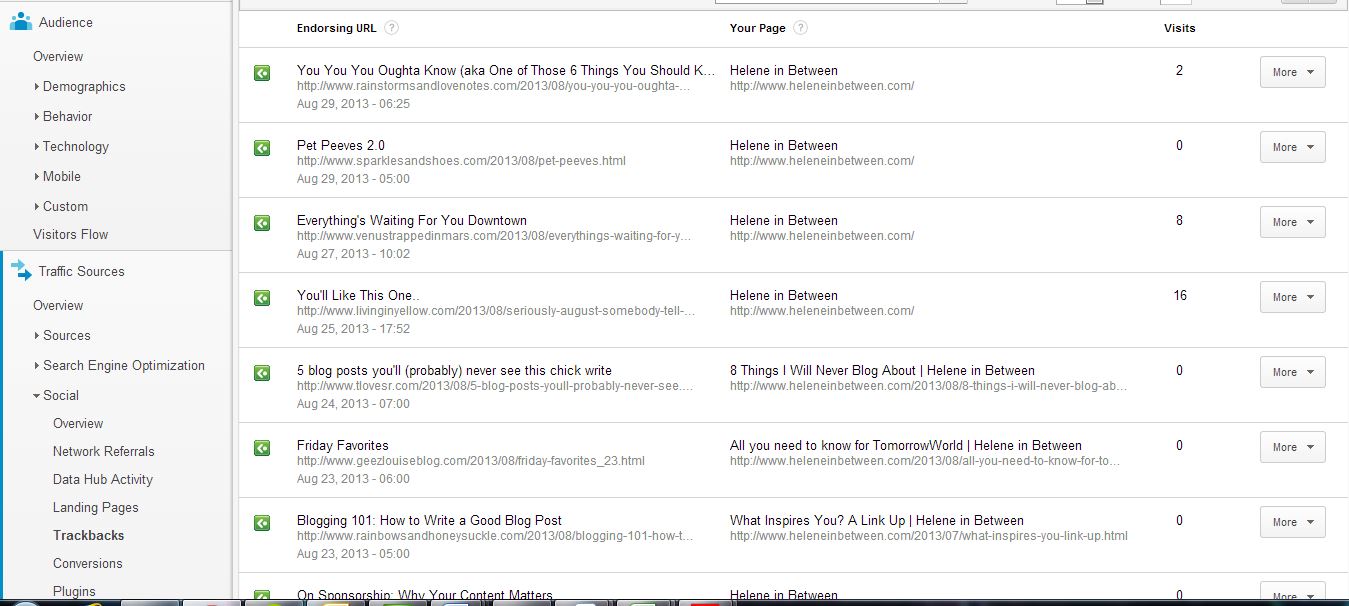Screen dimensions: 1349x606
Task: Expand the Mobile section
Action: [57, 177]
